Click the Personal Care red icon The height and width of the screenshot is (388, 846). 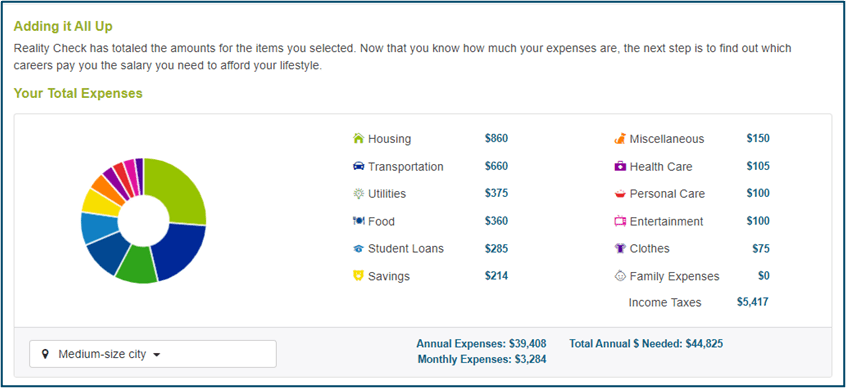[620, 194]
